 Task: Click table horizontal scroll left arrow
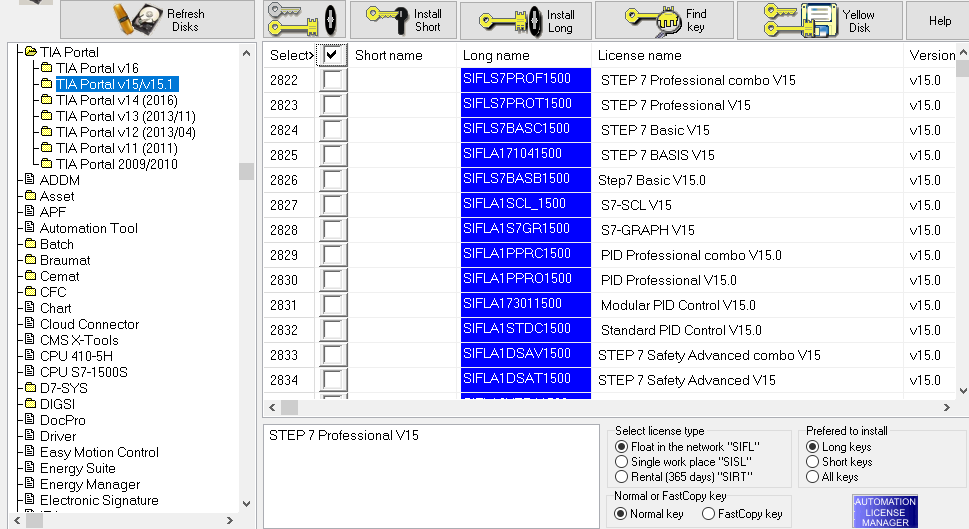click(x=272, y=407)
